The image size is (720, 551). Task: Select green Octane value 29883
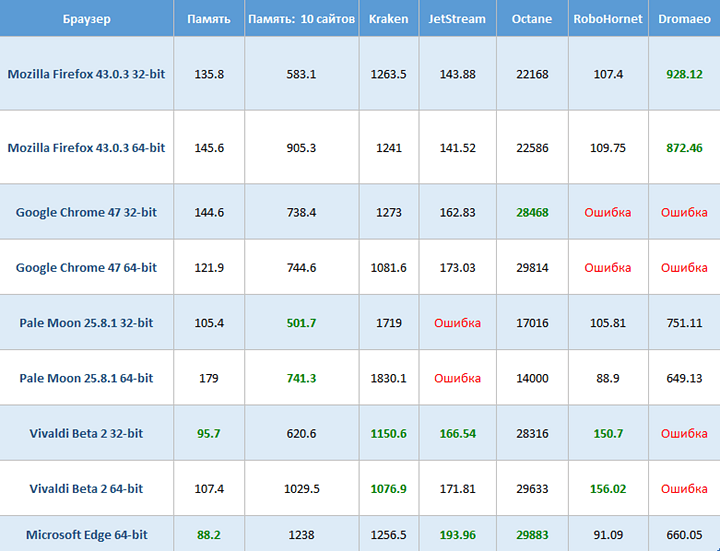point(532,535)
